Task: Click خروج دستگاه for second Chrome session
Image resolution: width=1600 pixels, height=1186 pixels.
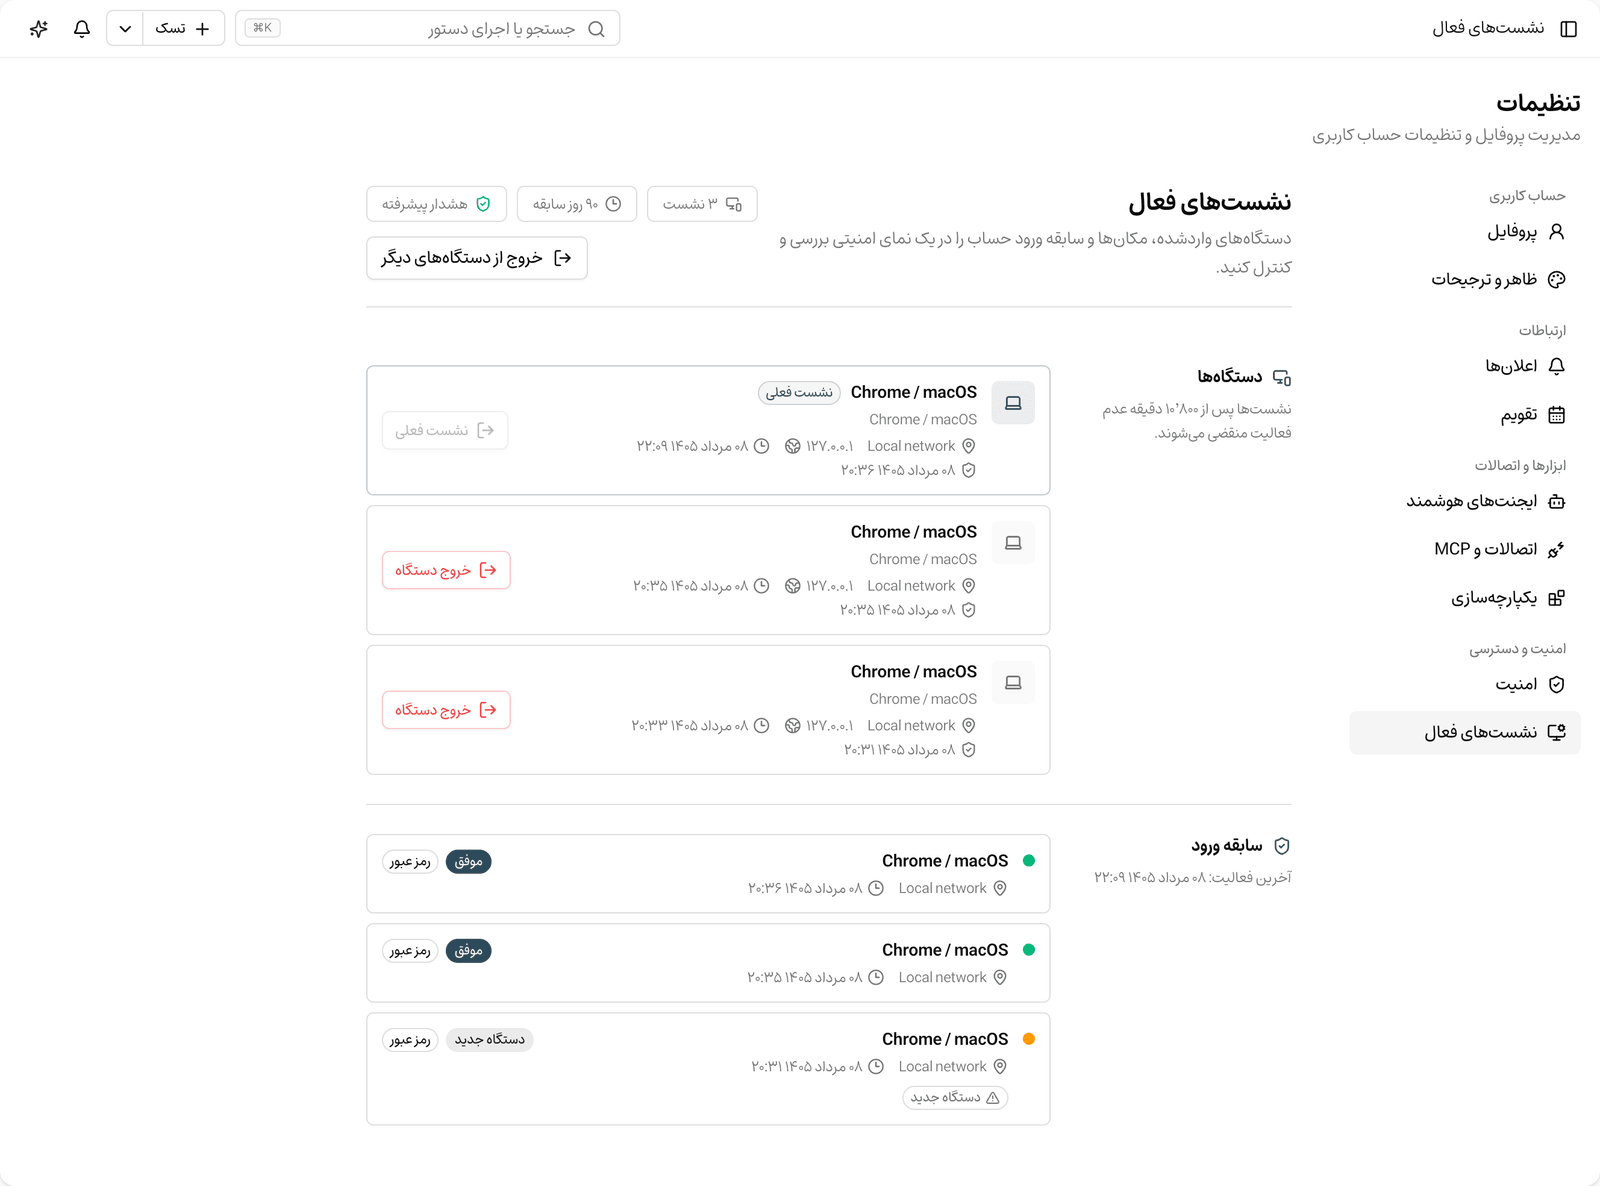Action: point(446,570)
